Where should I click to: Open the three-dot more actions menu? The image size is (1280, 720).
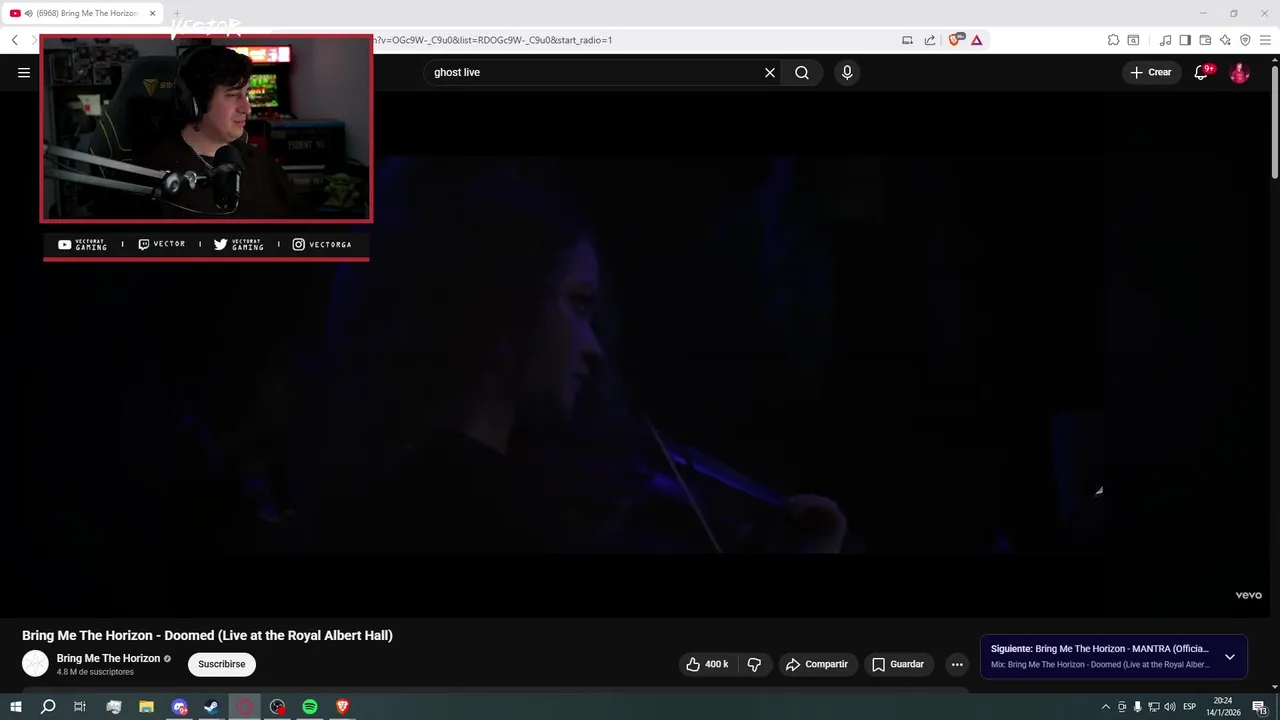coord(957,664)
